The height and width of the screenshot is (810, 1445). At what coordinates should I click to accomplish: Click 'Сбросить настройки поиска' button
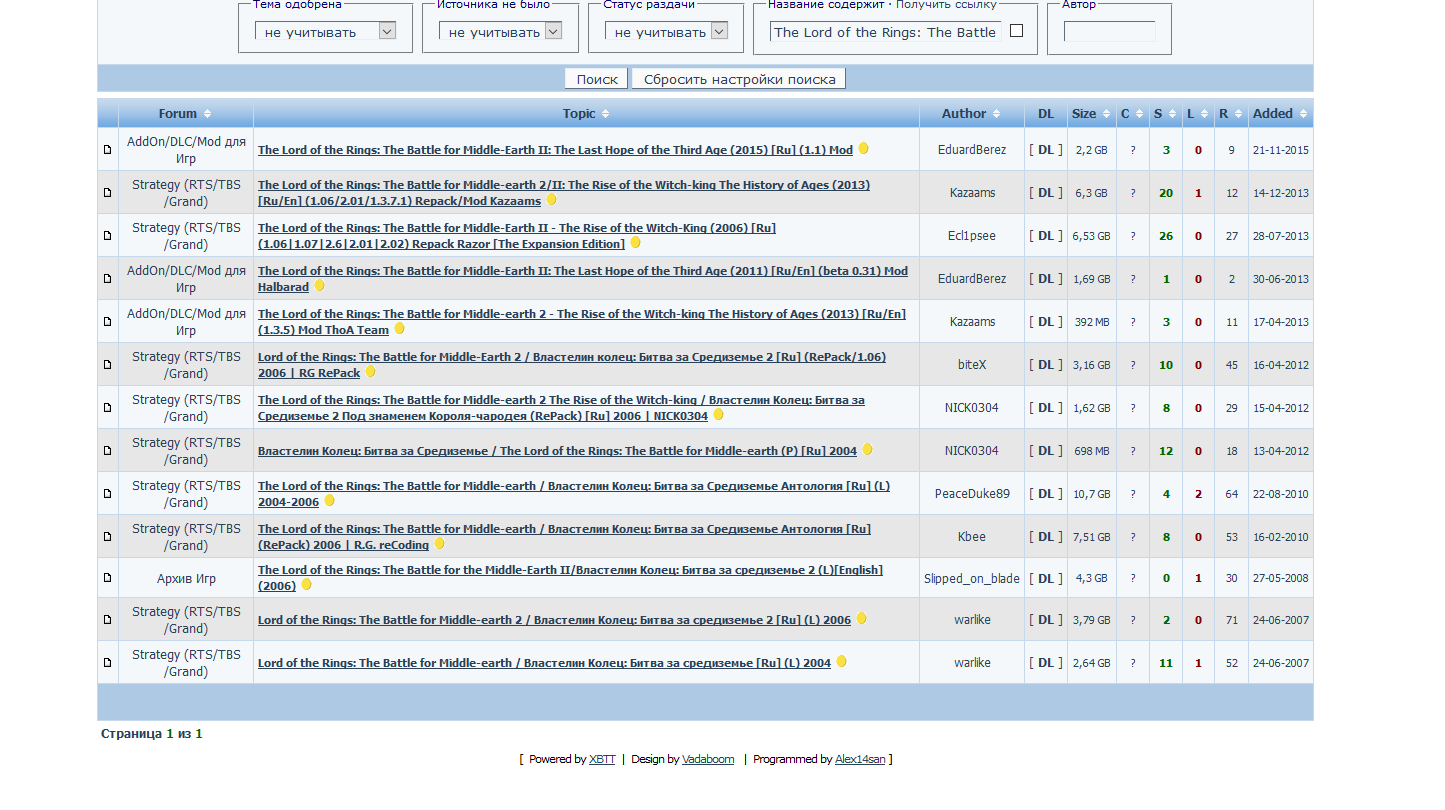point(739,79)
